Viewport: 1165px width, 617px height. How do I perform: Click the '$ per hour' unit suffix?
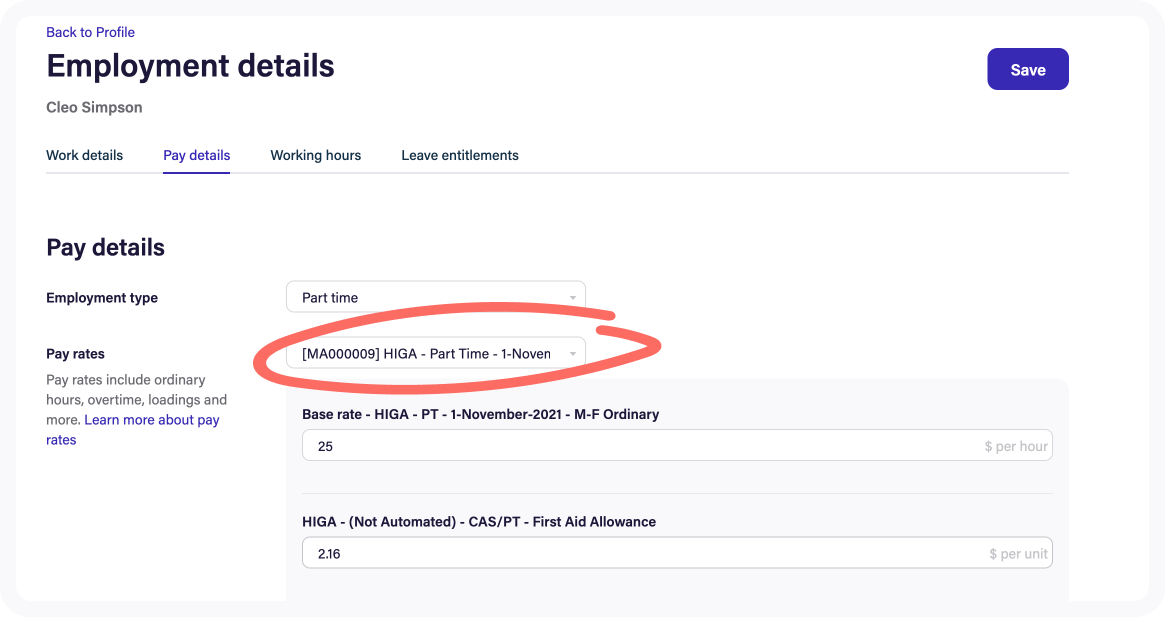[x=1016, y=446]
